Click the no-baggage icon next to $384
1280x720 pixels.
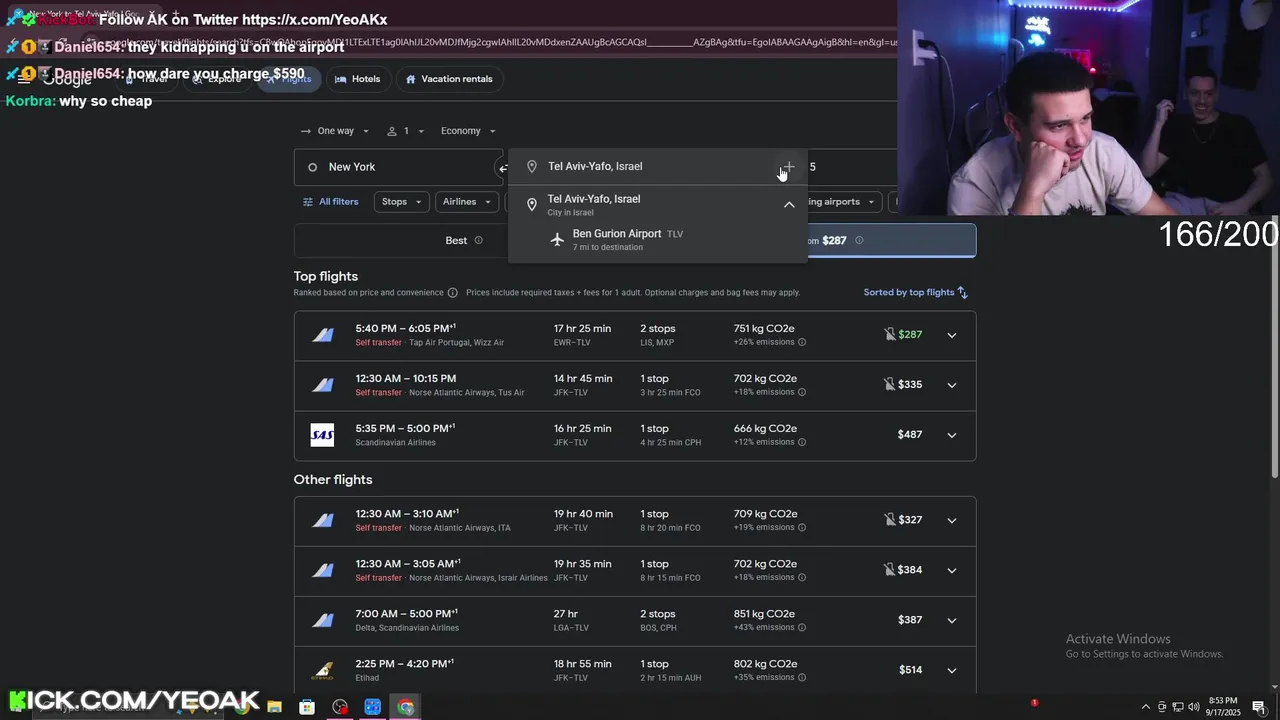tap(889, 569)
